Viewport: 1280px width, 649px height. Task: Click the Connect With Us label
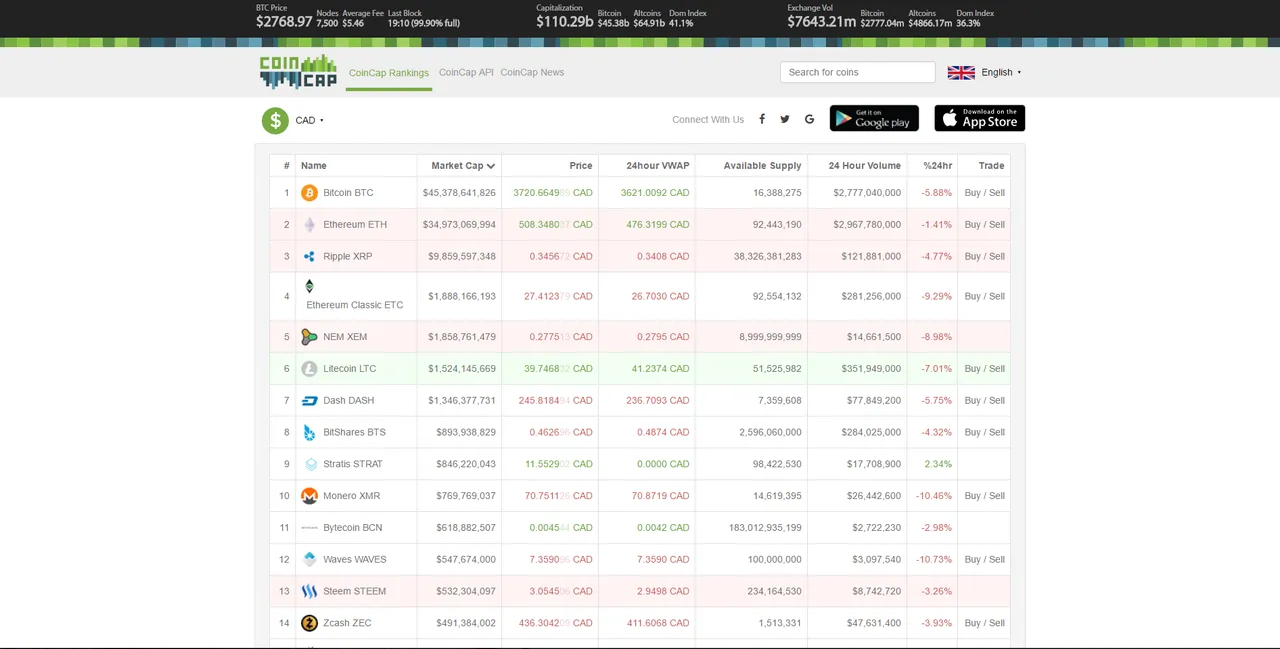708,120
